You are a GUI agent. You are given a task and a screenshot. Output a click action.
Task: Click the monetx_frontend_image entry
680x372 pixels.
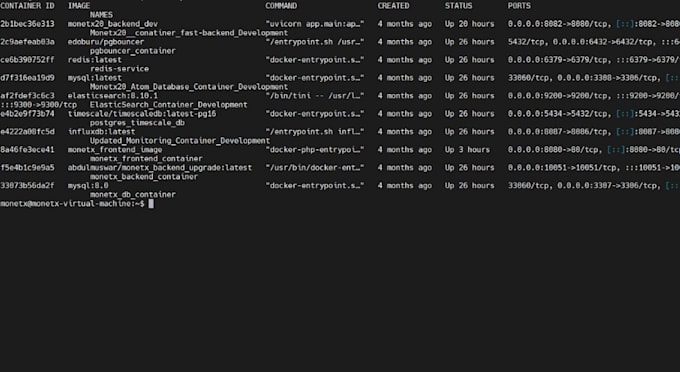115,150
